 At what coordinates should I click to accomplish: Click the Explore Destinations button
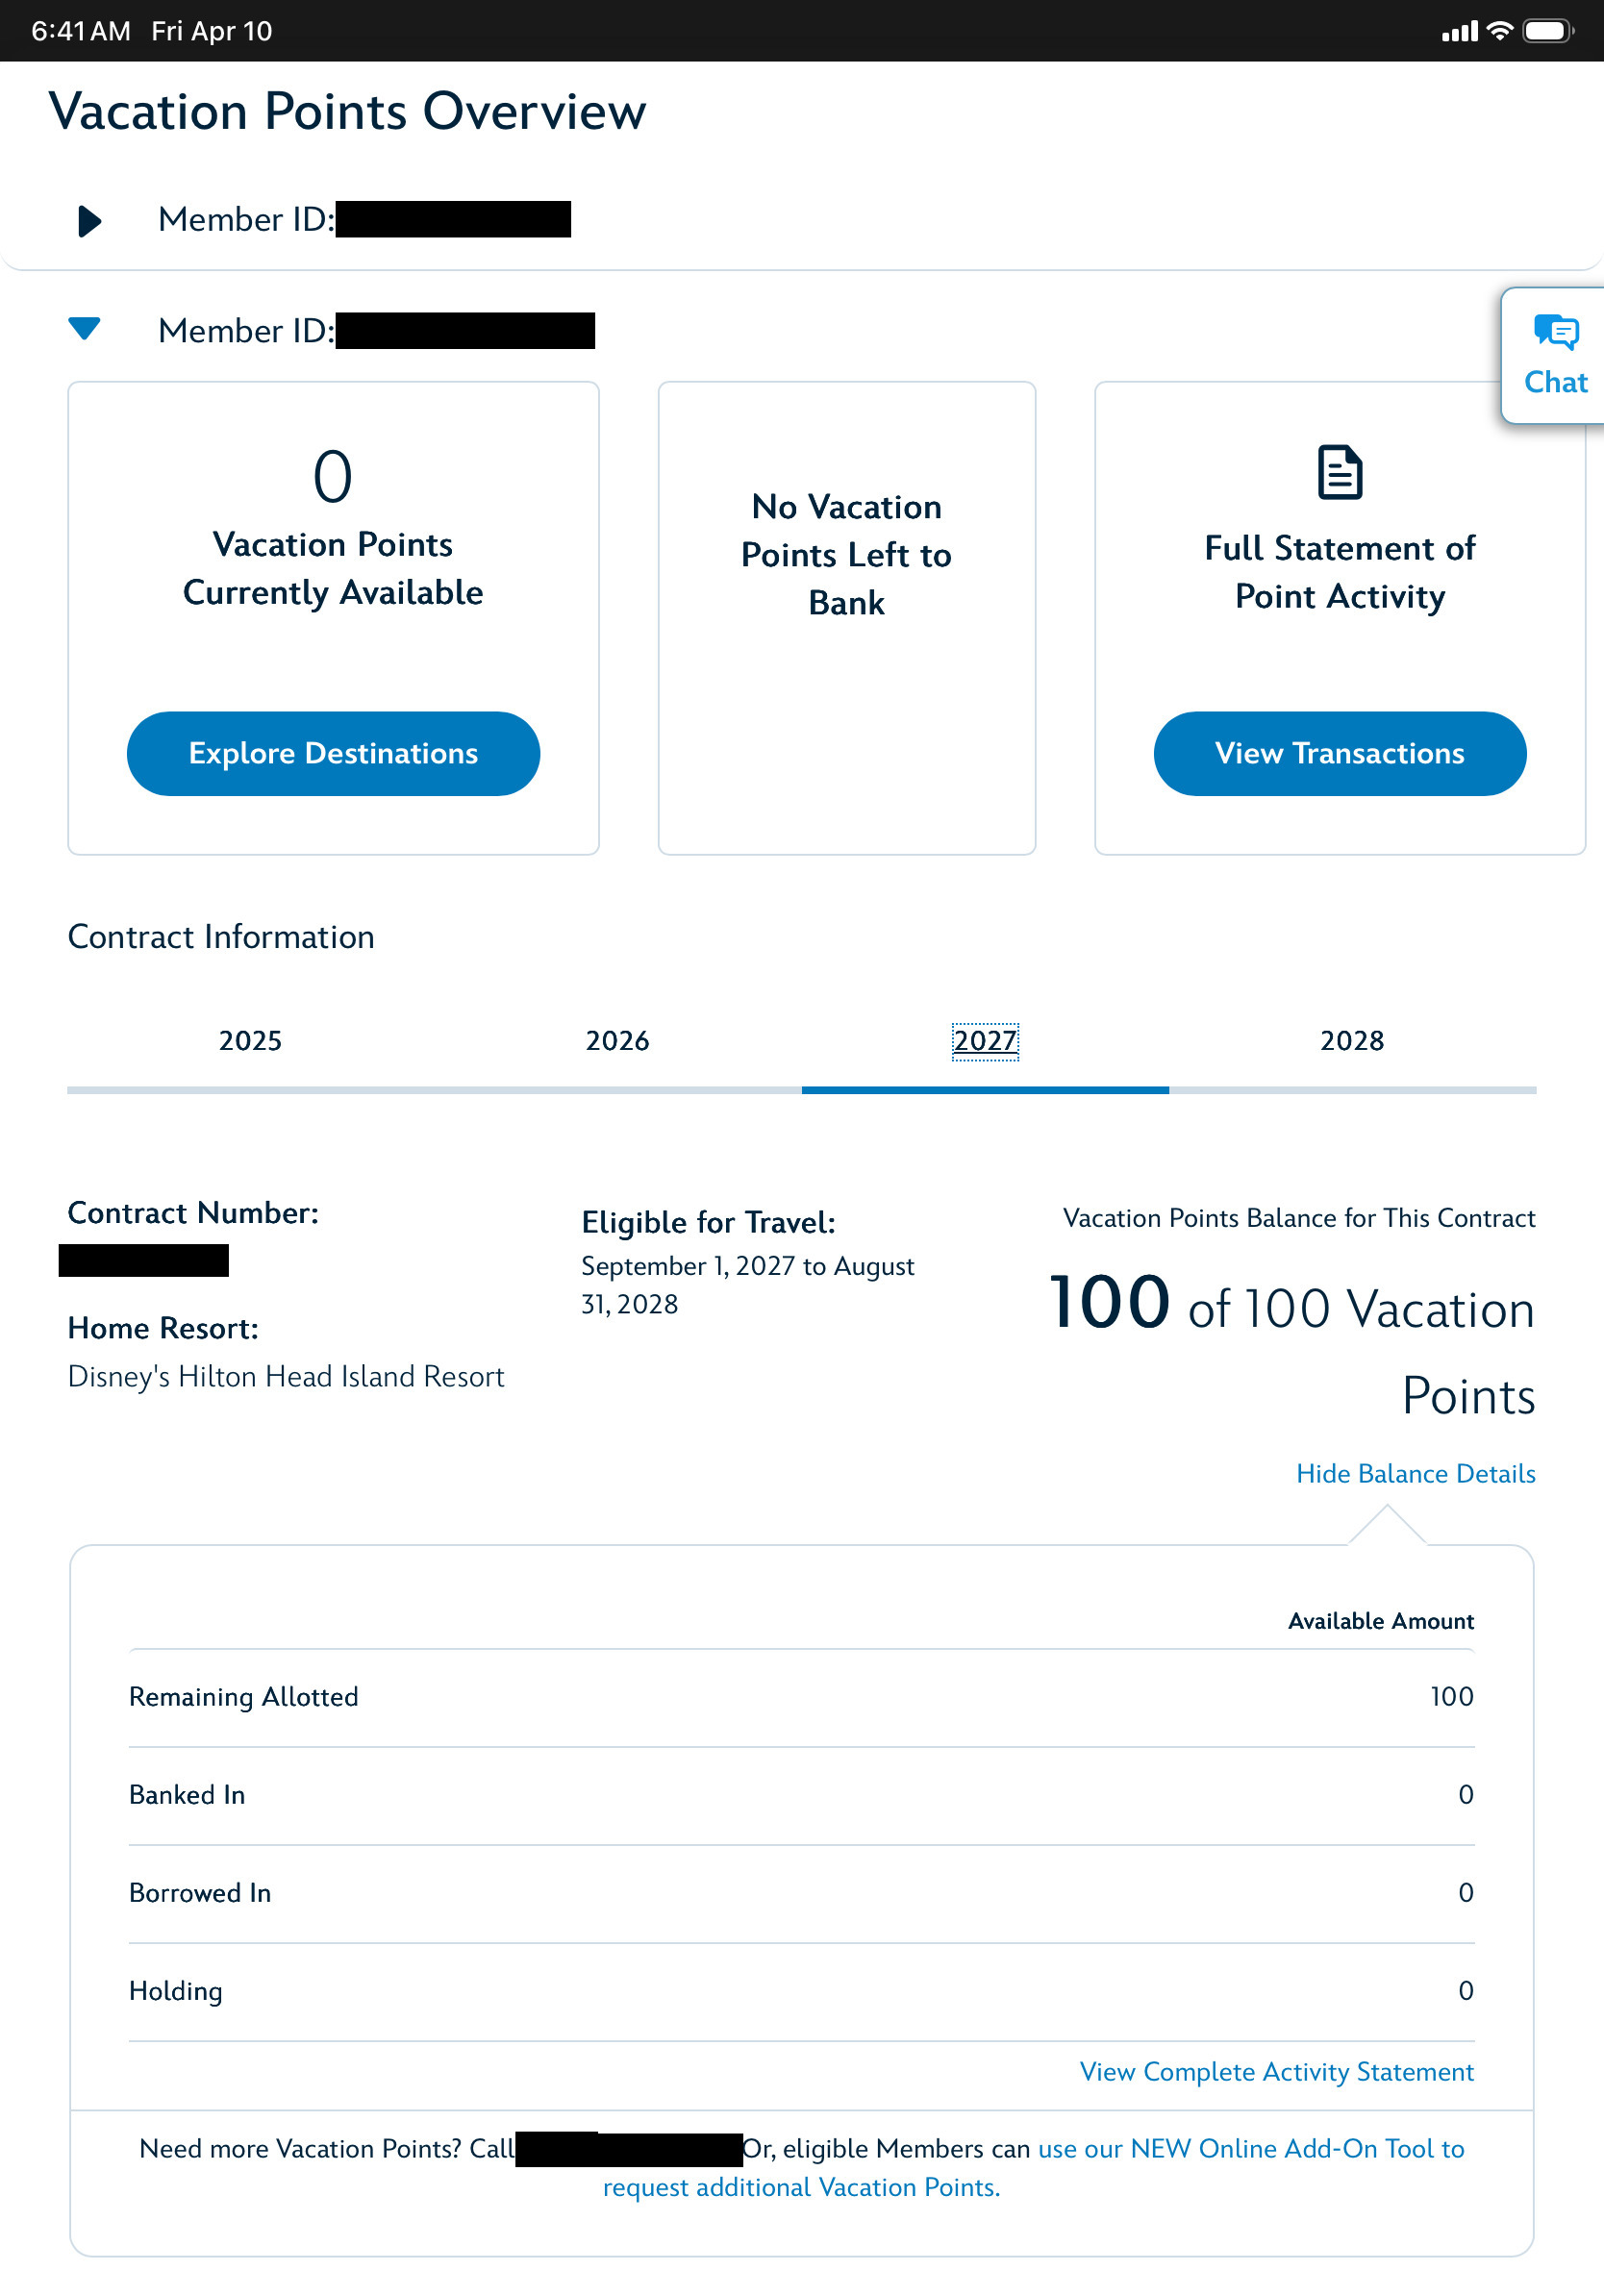[333, 753]
